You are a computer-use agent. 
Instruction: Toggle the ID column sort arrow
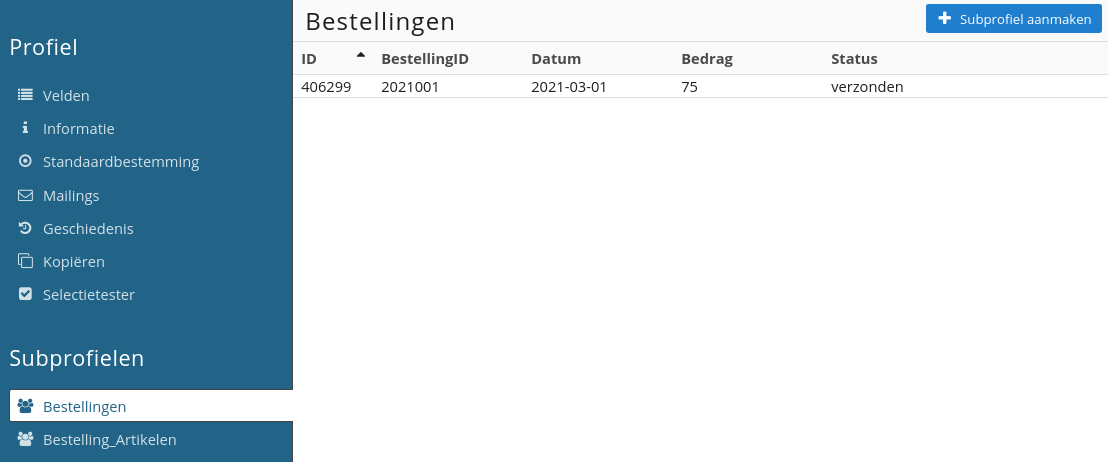pyautogui.click(x=361, y=54)
